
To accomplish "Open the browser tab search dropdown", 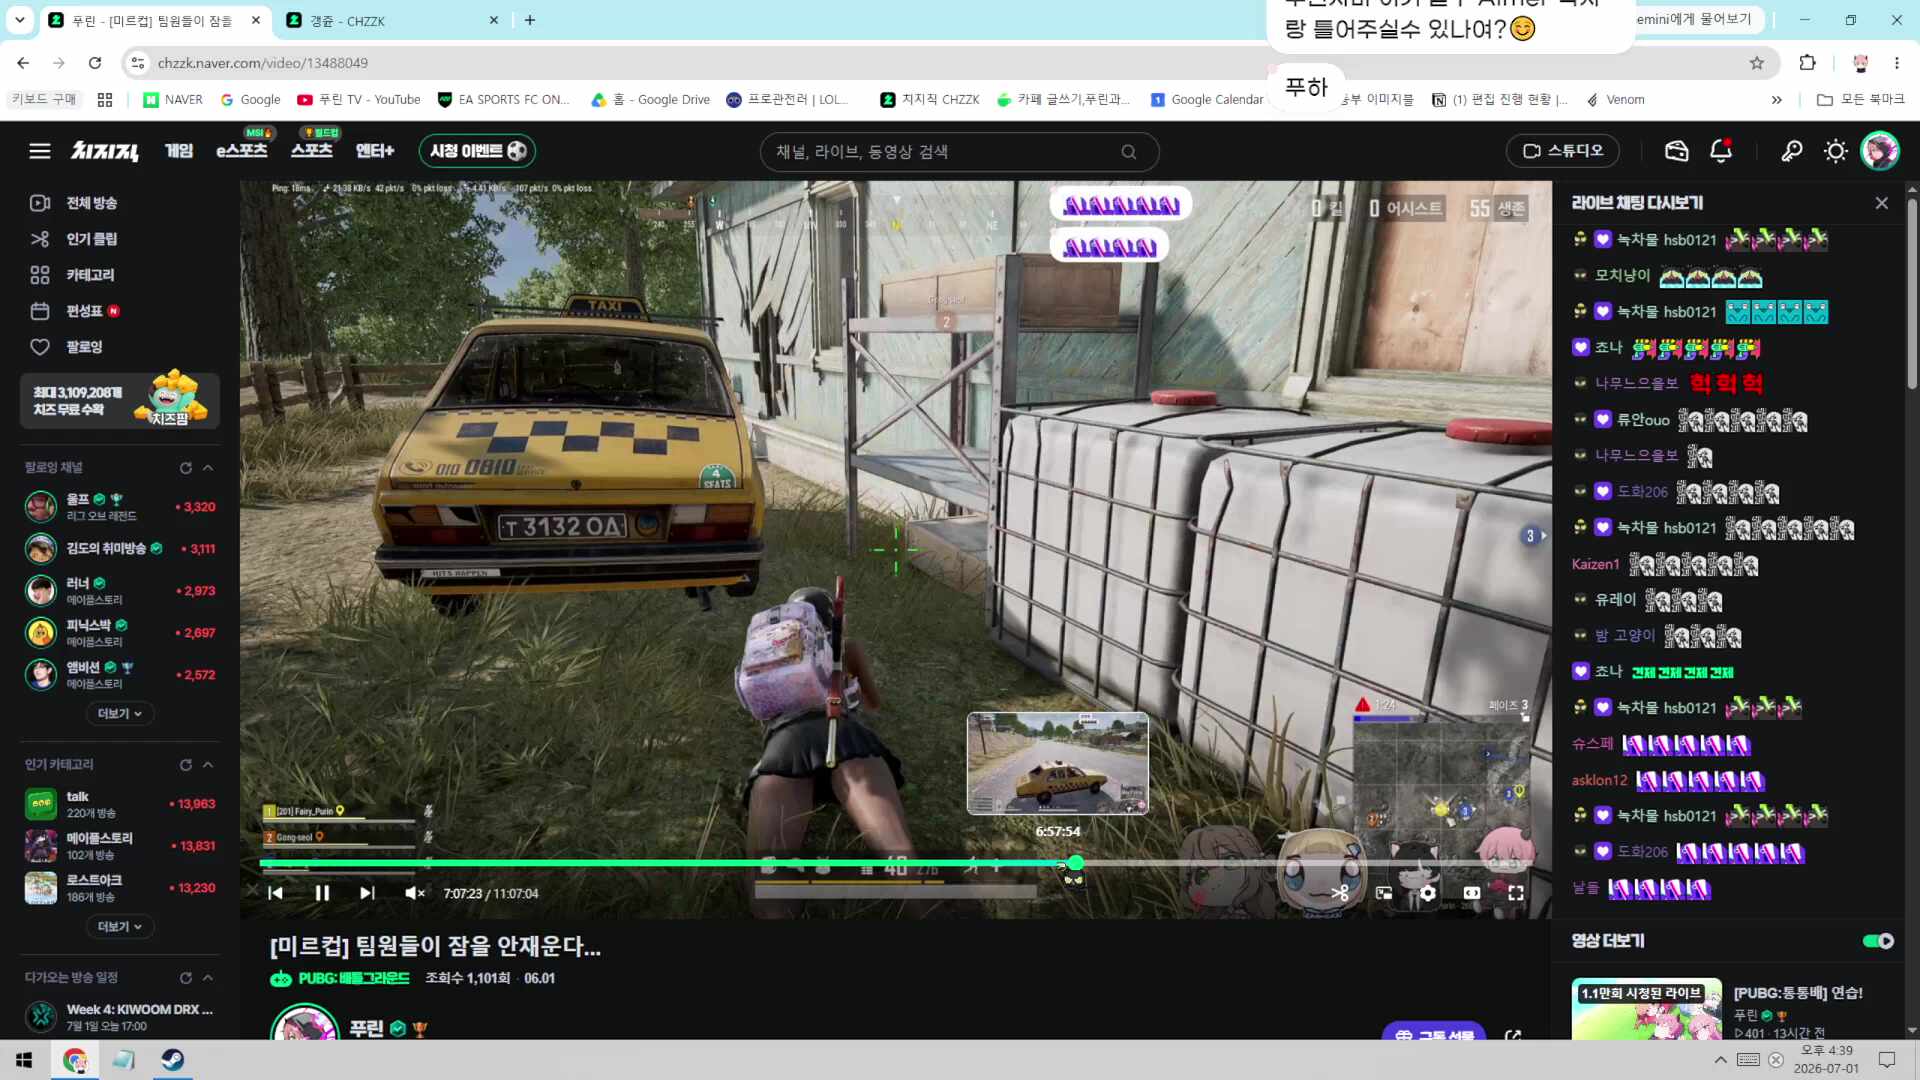I will [x=20, y=20].
